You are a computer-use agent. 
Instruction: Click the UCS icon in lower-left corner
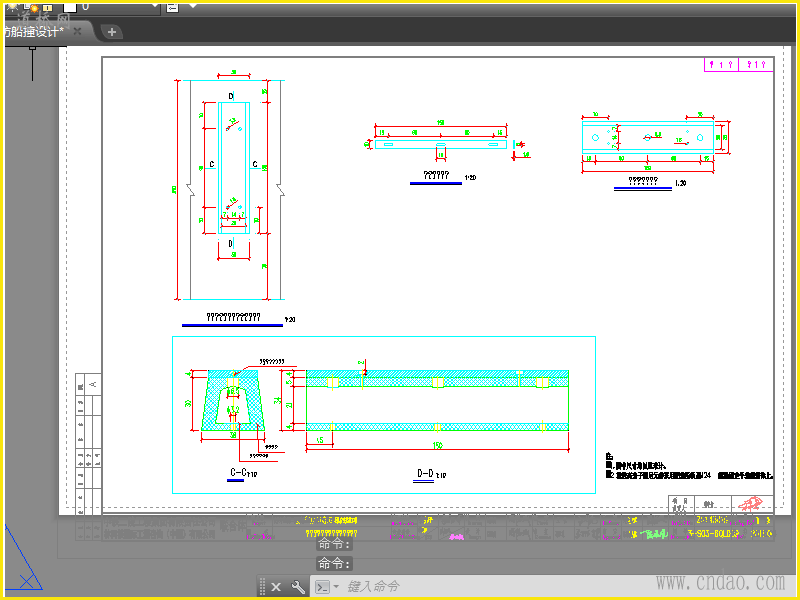click(x=23, y=559)
